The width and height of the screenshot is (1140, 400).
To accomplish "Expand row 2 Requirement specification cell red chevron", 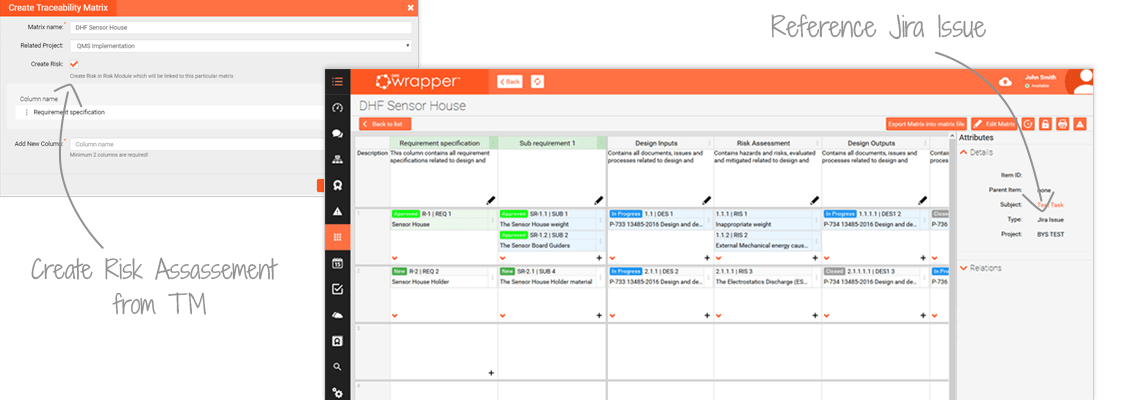I will pos(395,316).
